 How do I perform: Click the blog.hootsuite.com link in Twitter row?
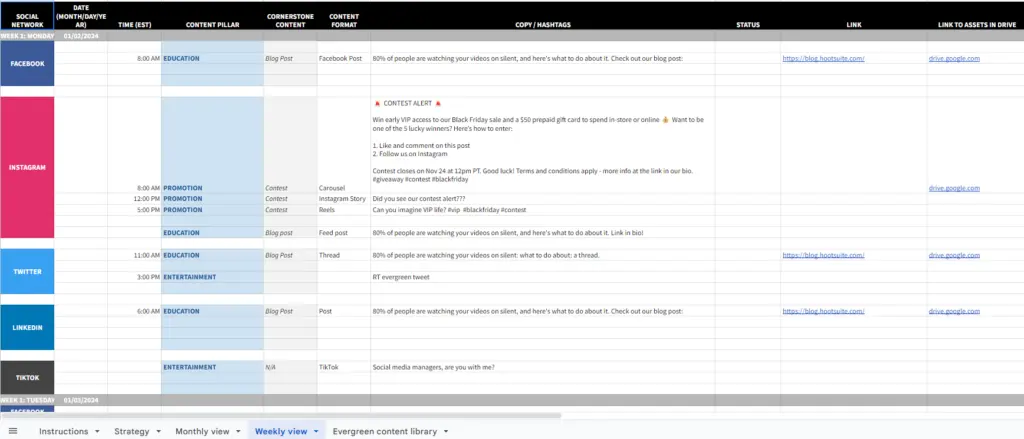(822, 256)
